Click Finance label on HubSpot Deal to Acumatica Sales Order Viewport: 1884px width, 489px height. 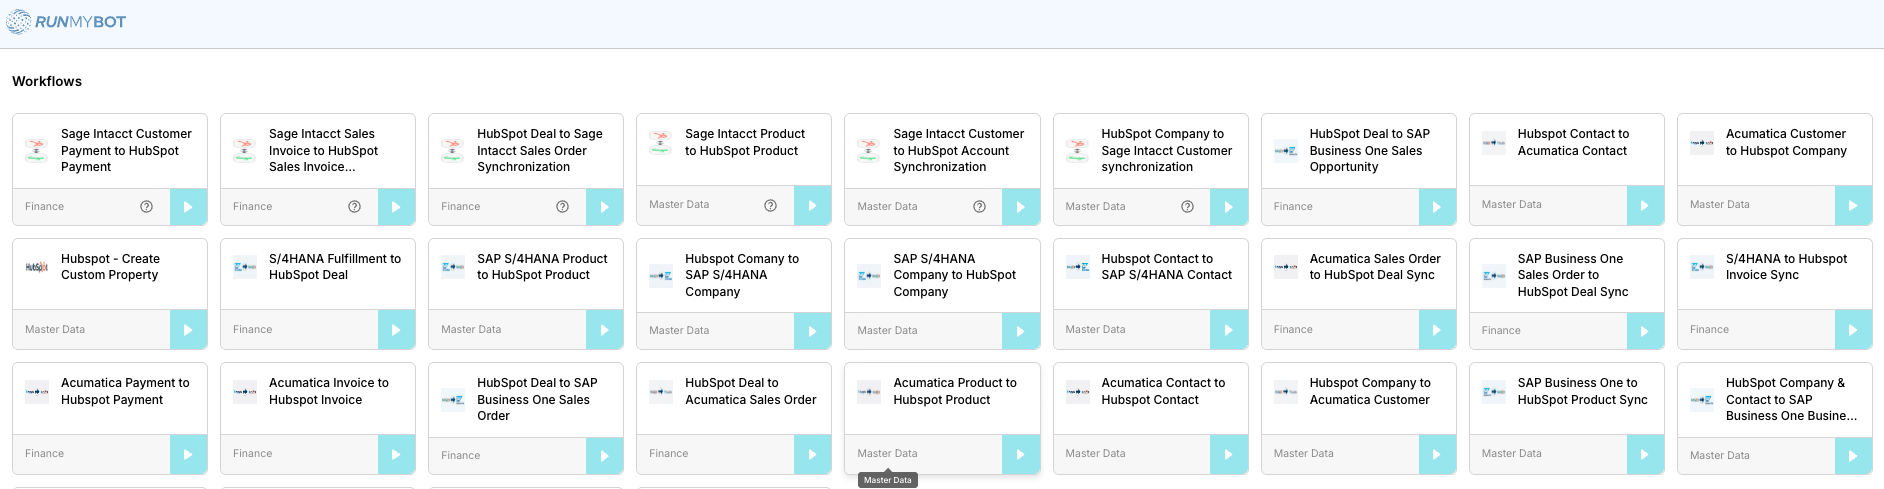668,454
